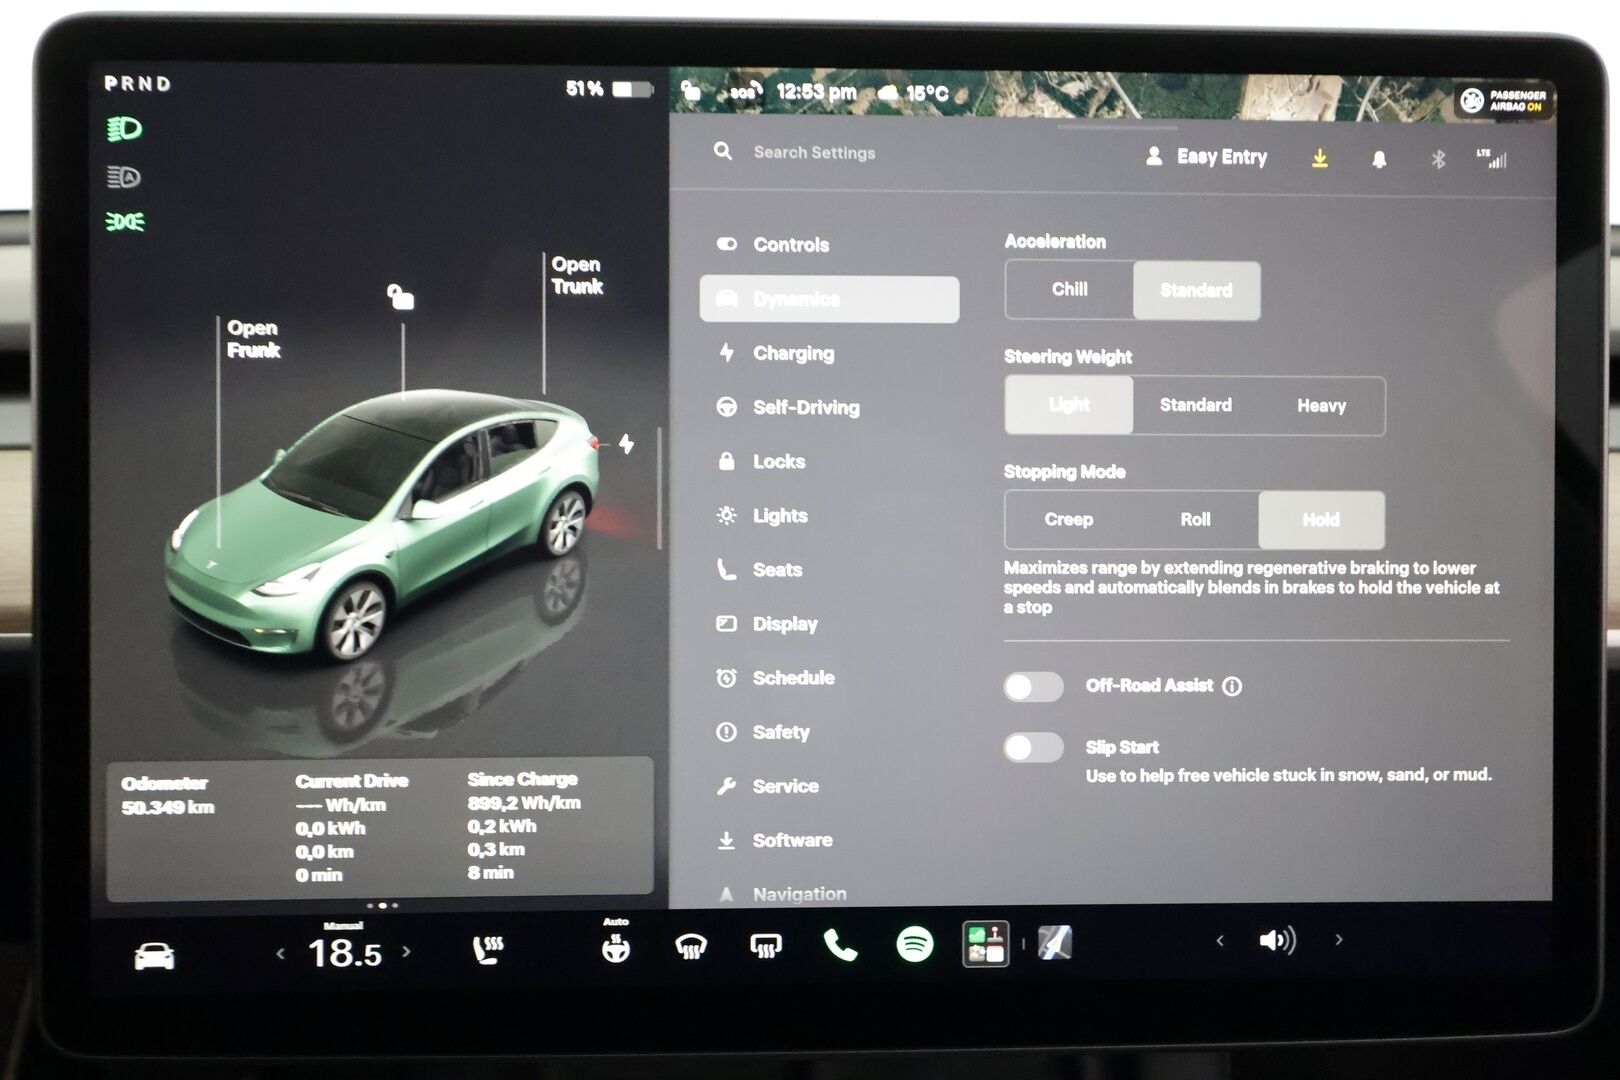The height and width of the screenshot is (1080, 1620).
Task: Open the Phone app in the dock
Action: [x=840, y=944]
